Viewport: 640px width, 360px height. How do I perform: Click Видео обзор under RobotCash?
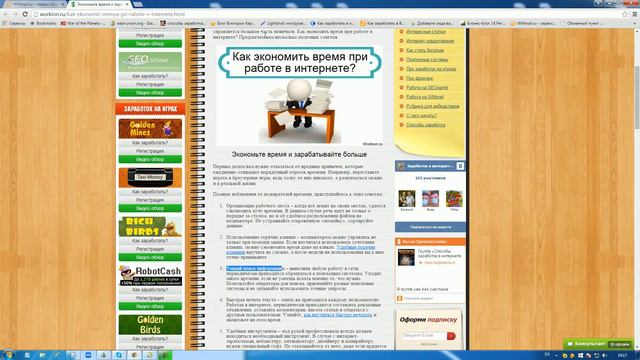point(150,306)
